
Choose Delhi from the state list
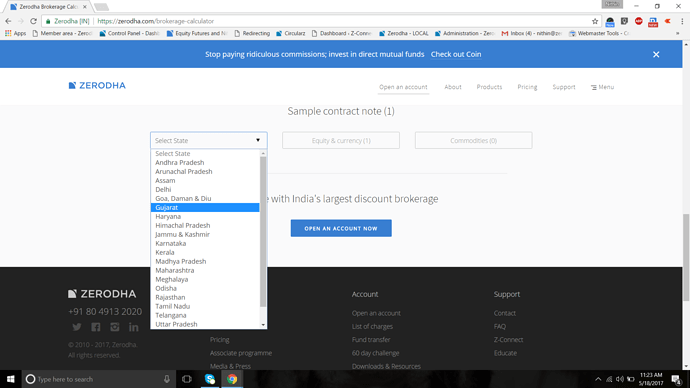coord(205,190)
